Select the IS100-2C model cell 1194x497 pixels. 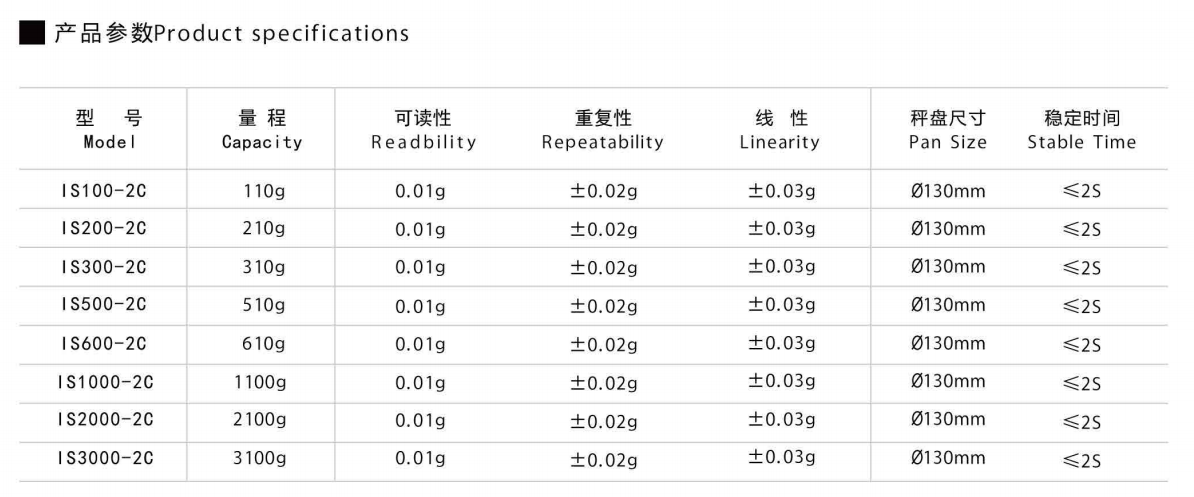pos(103,190)
